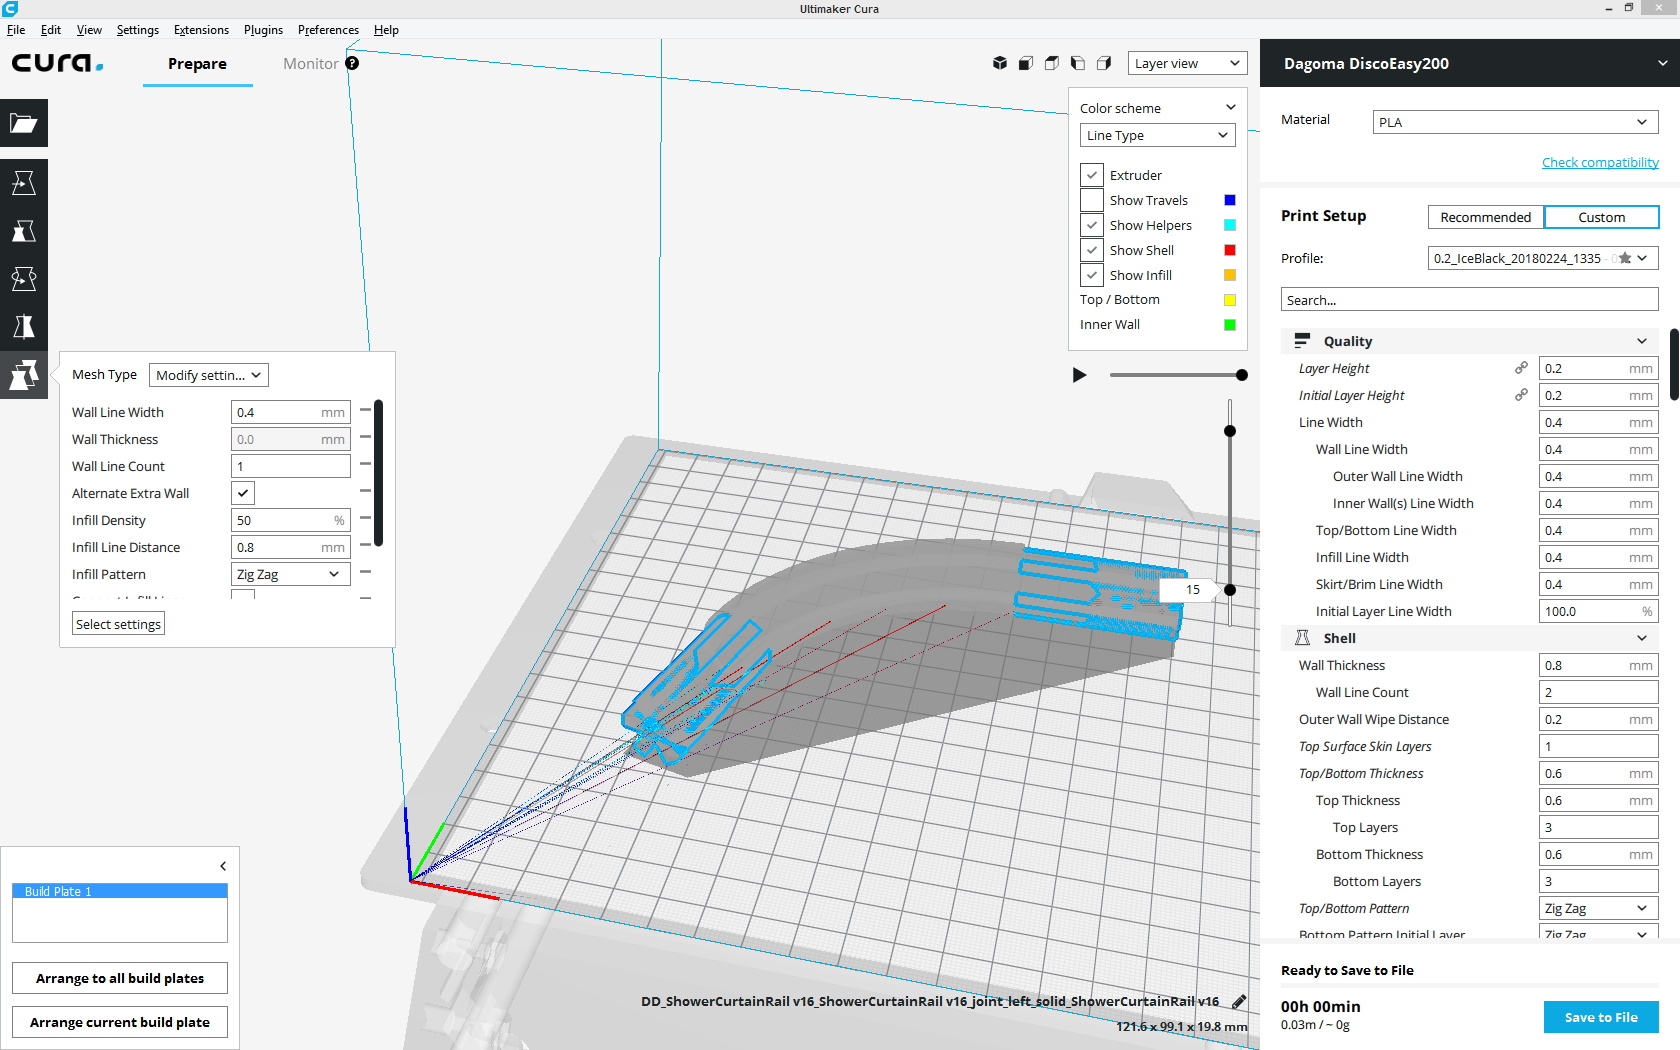This screenshot has height=1050, width=1680.
Task: Disable Show Helpers checkbox
Action: [1092, 225]
